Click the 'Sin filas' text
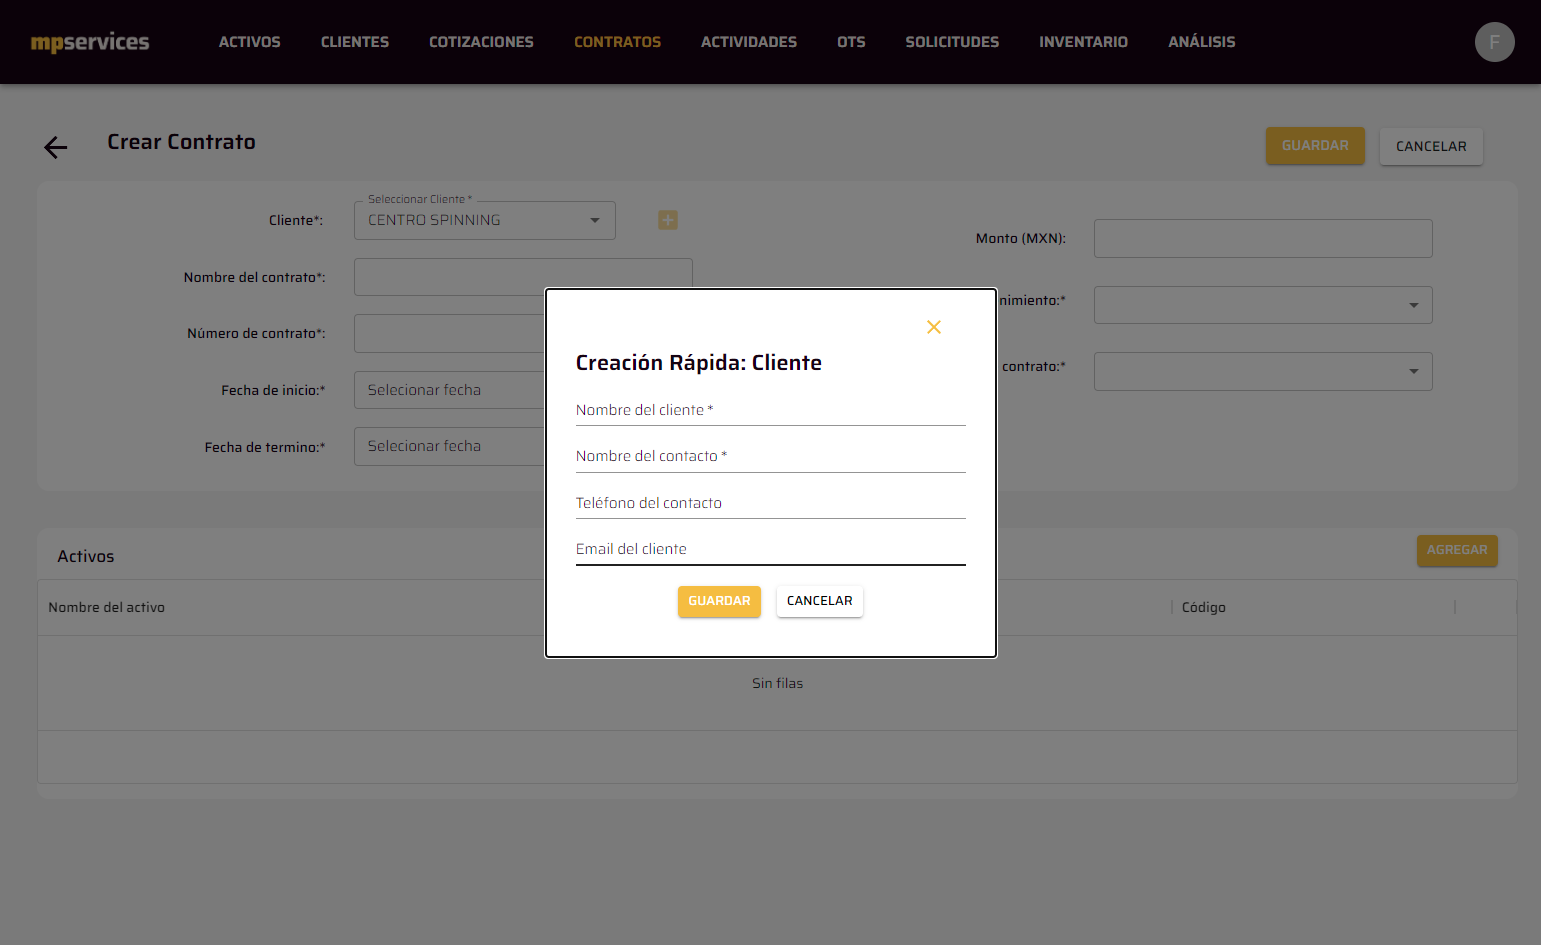 (778, 683)
